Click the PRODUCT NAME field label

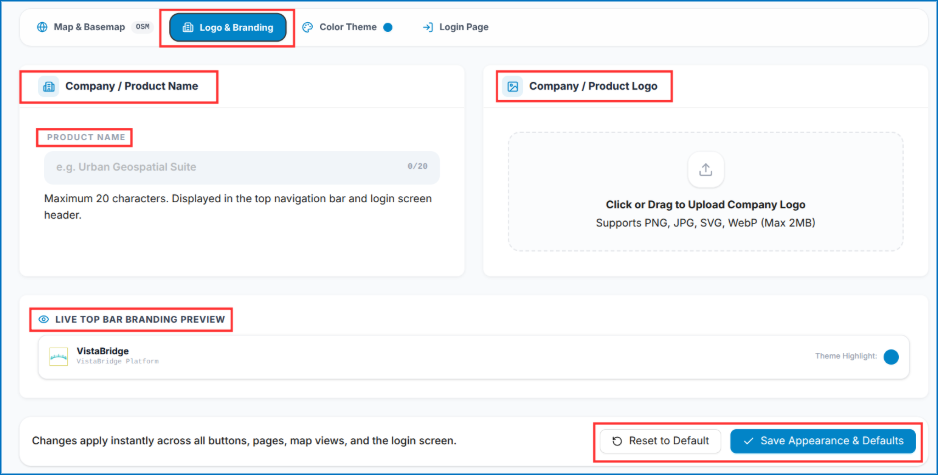[86, 137]
